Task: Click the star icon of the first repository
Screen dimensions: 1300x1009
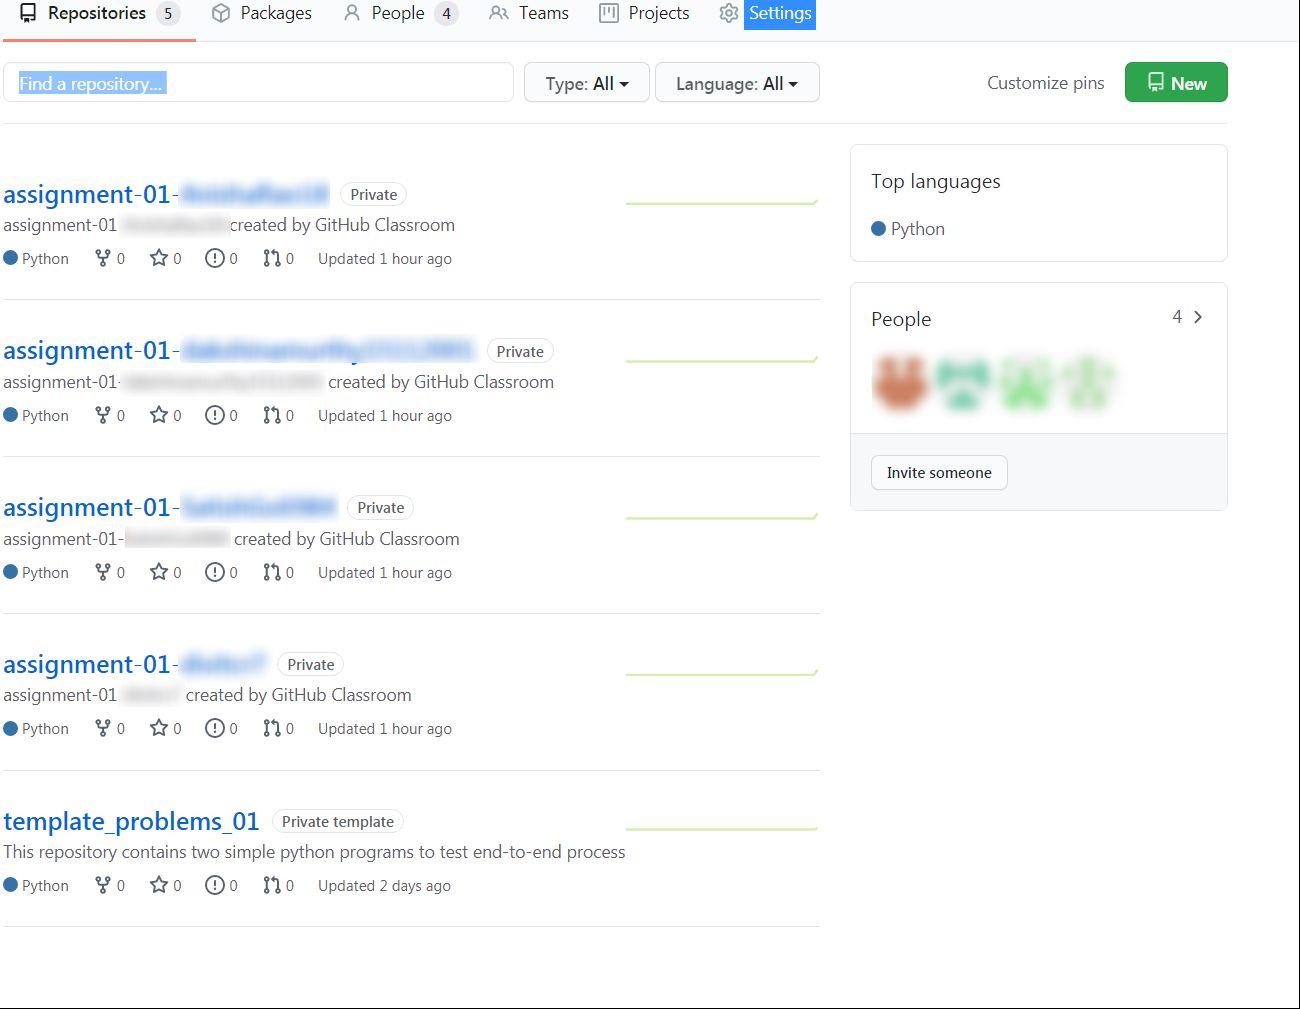Action: (159, 258)
